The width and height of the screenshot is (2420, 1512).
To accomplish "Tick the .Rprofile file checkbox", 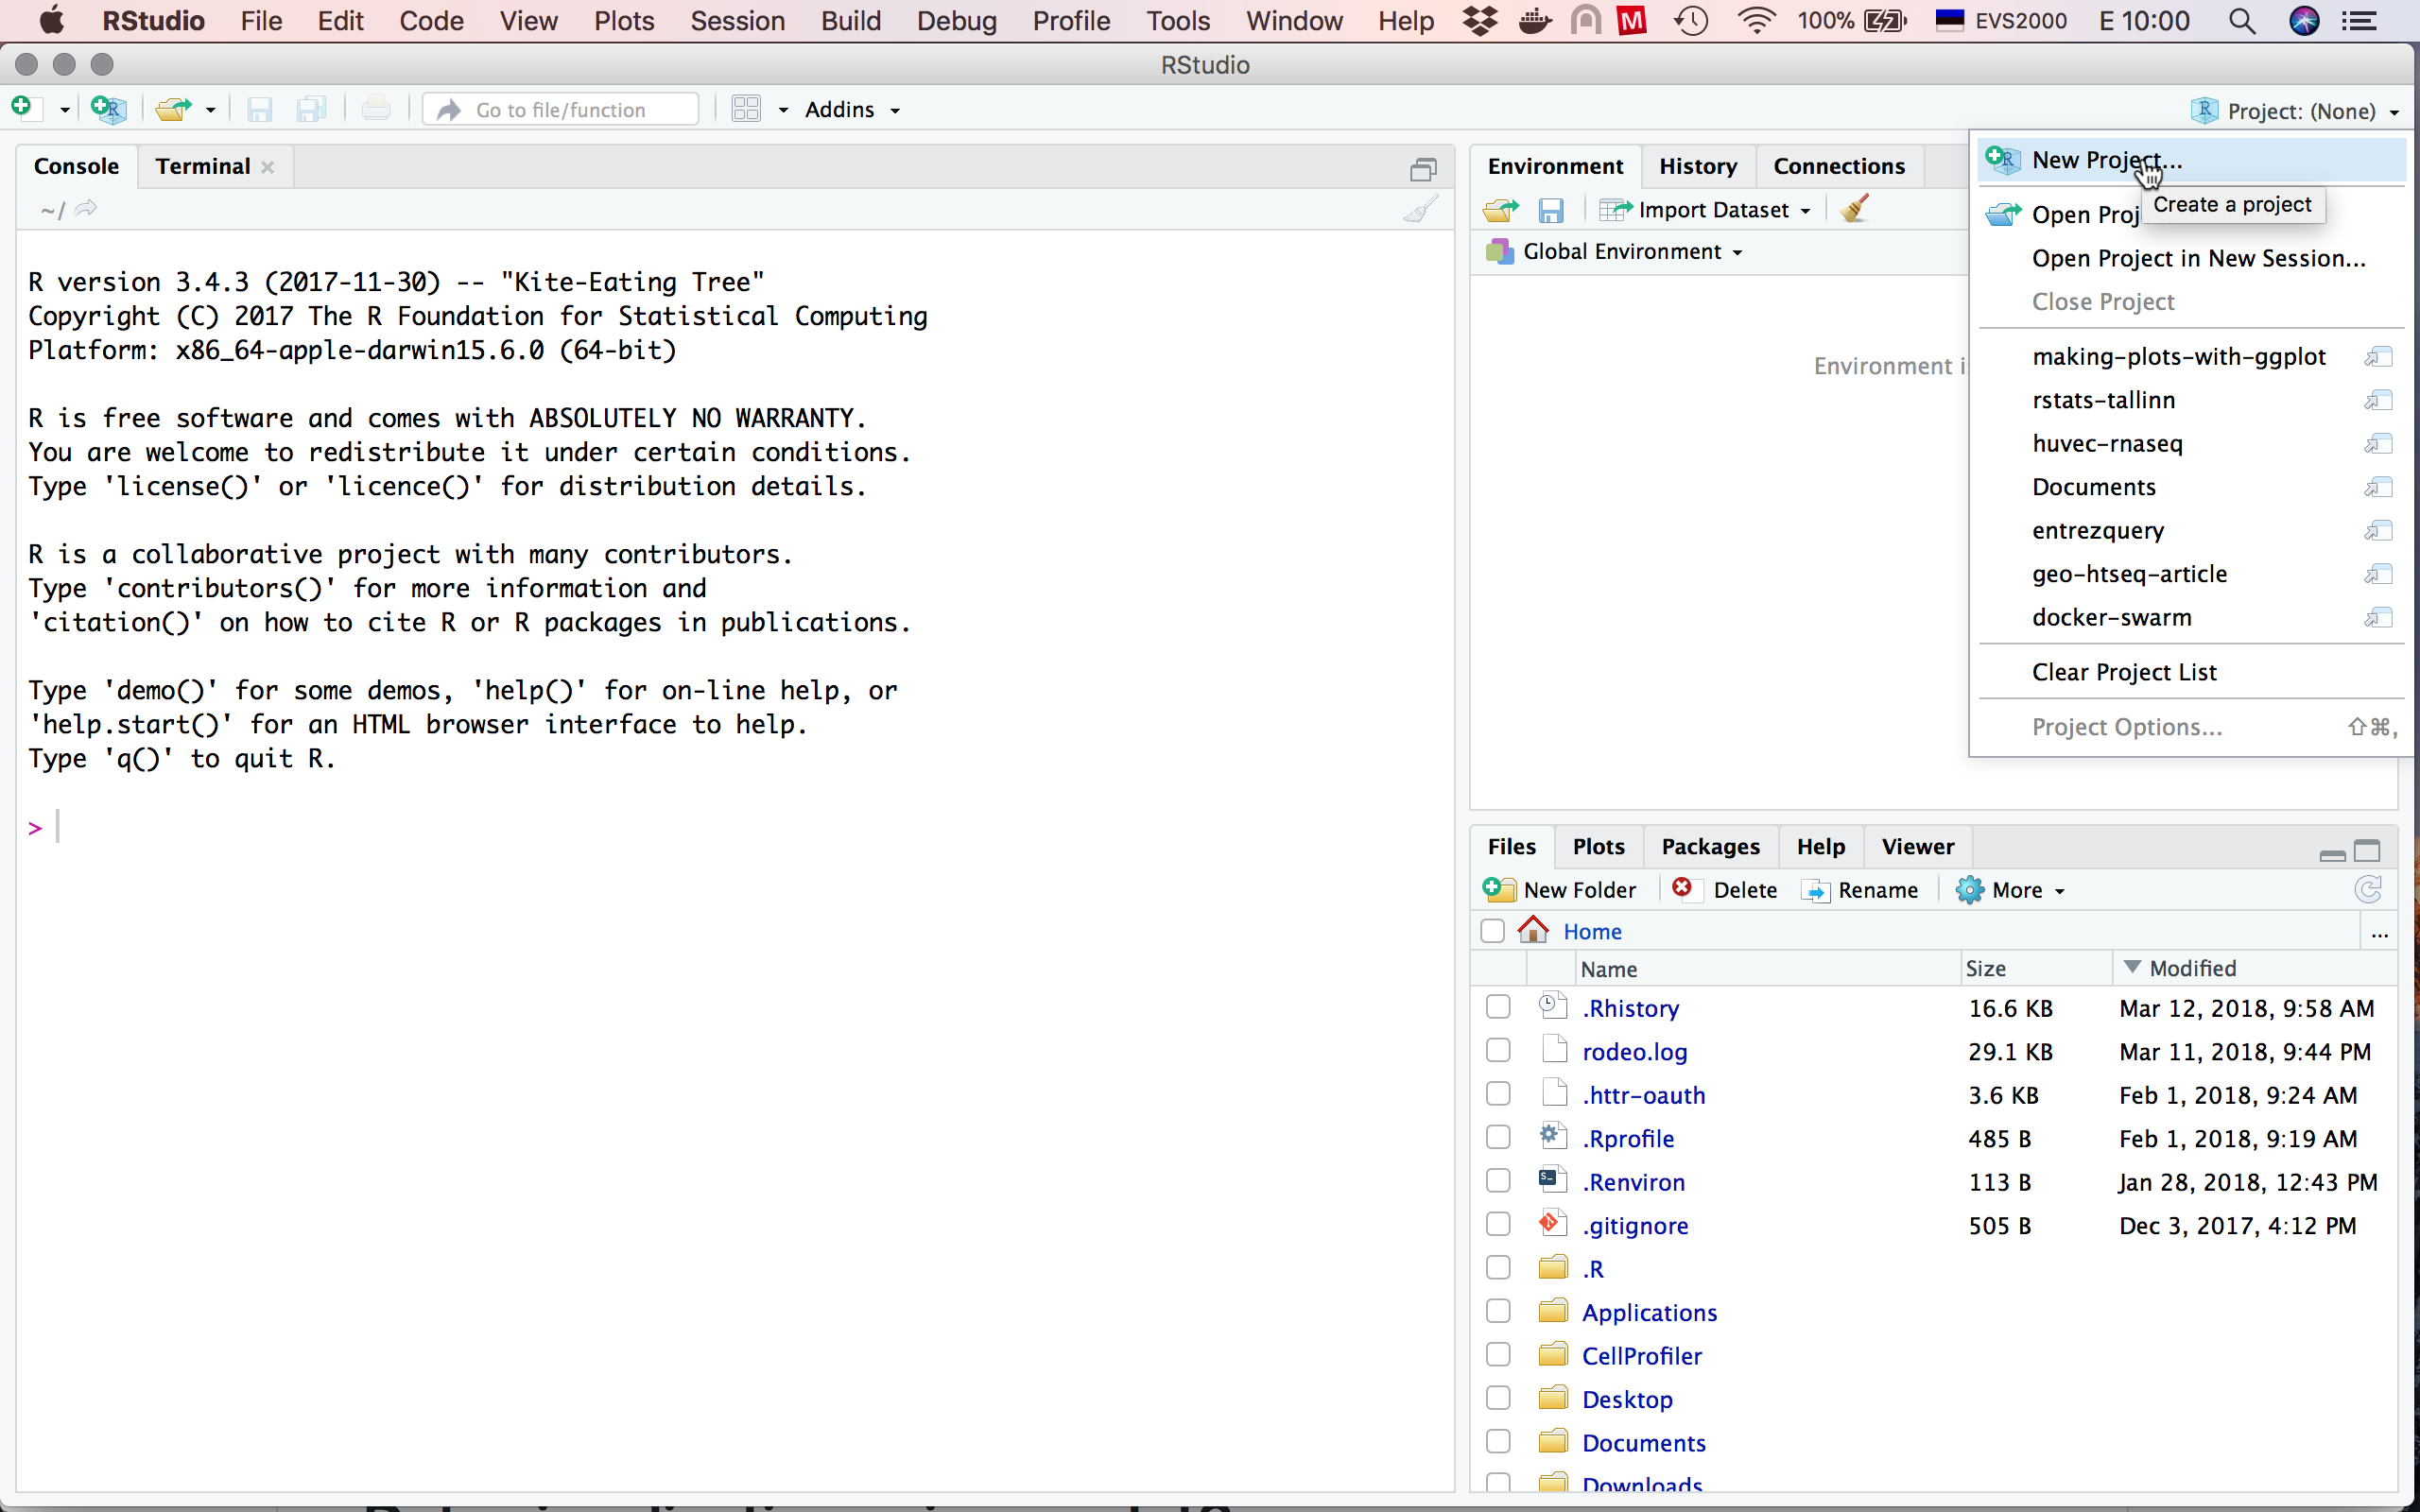I will pos(1497,1137).
